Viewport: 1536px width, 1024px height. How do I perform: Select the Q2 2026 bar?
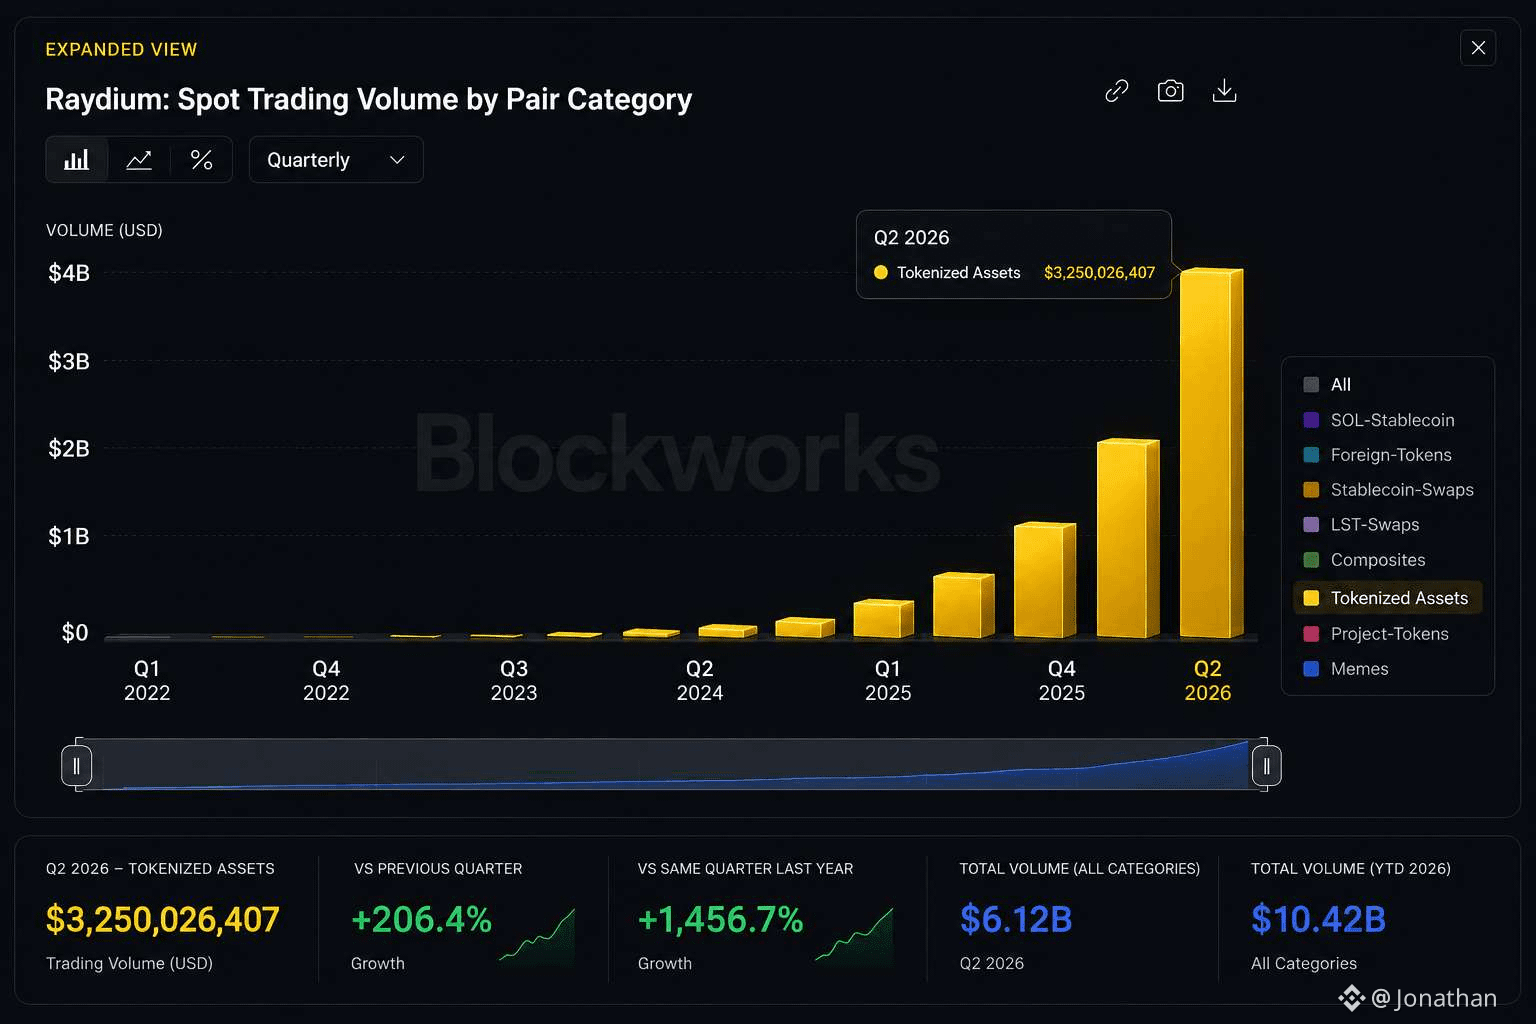(1211, 453)
